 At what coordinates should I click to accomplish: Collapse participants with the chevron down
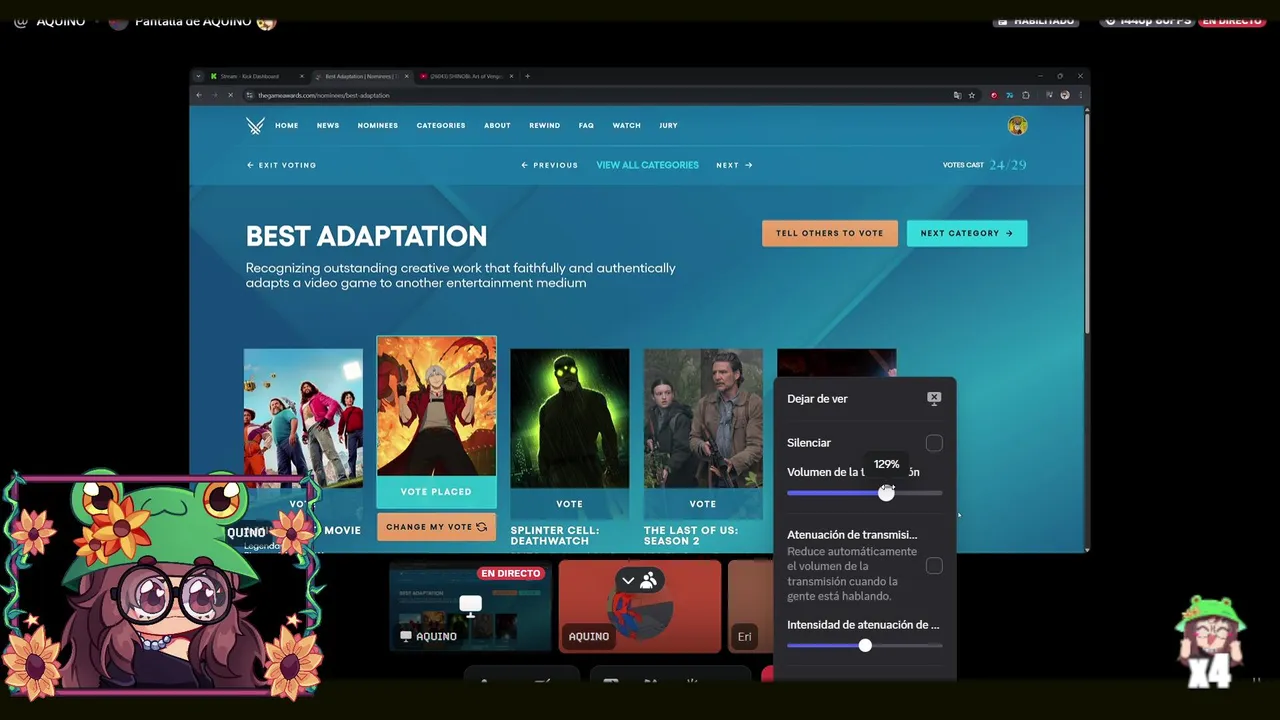click(628, 580)
